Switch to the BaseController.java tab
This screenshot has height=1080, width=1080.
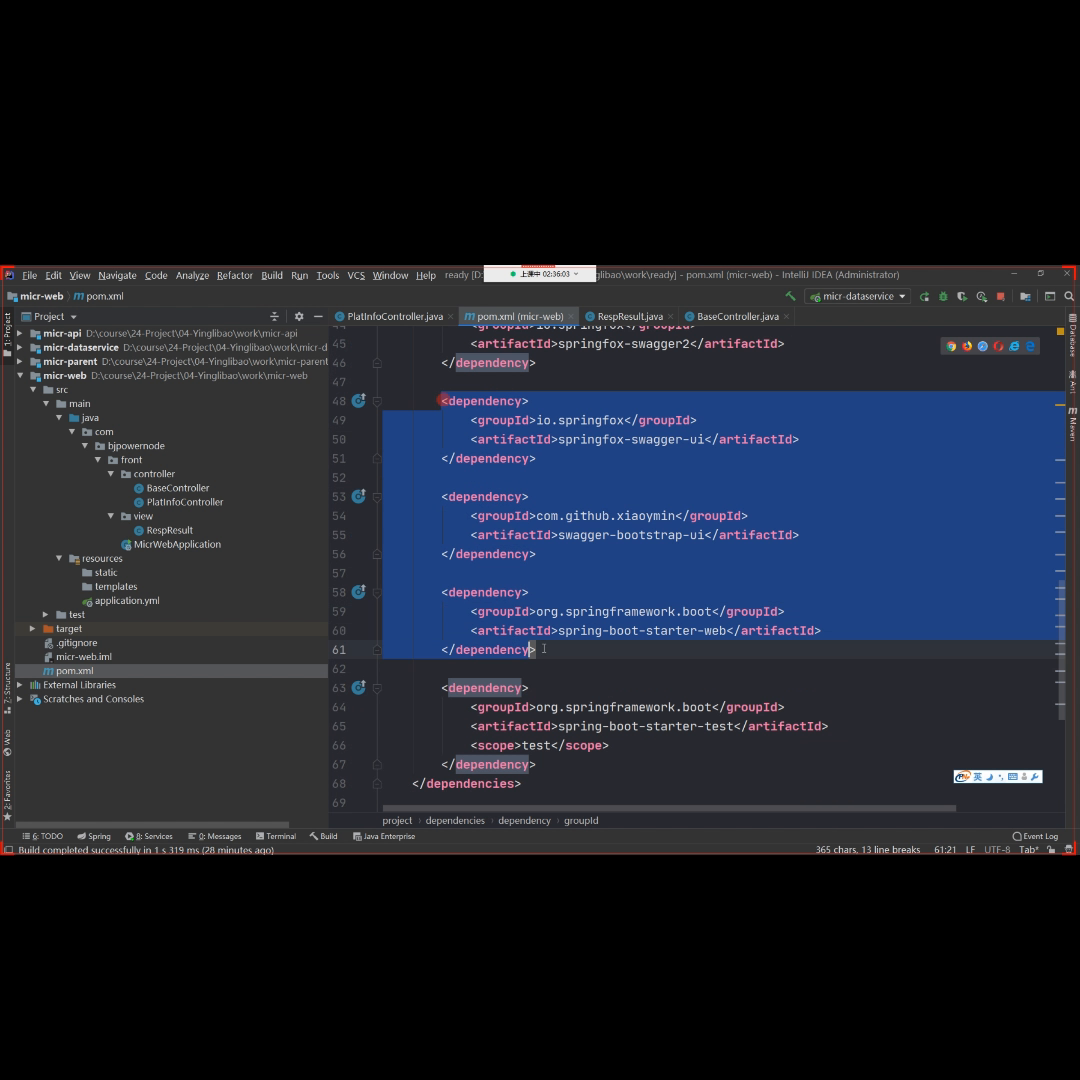click(x=737, y=317)
